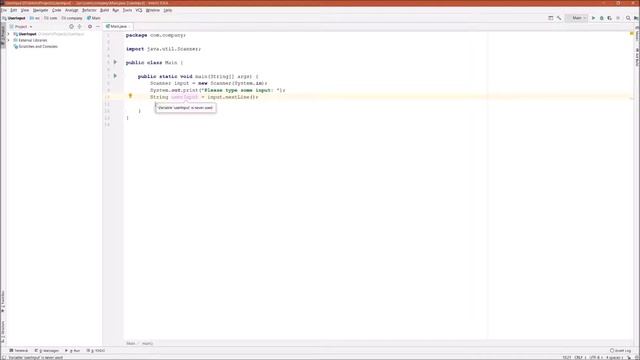Image resolution: width=640 pixels, height=360 pixels.
Task: Open the Run menu
Action: (x=116, y=10)
